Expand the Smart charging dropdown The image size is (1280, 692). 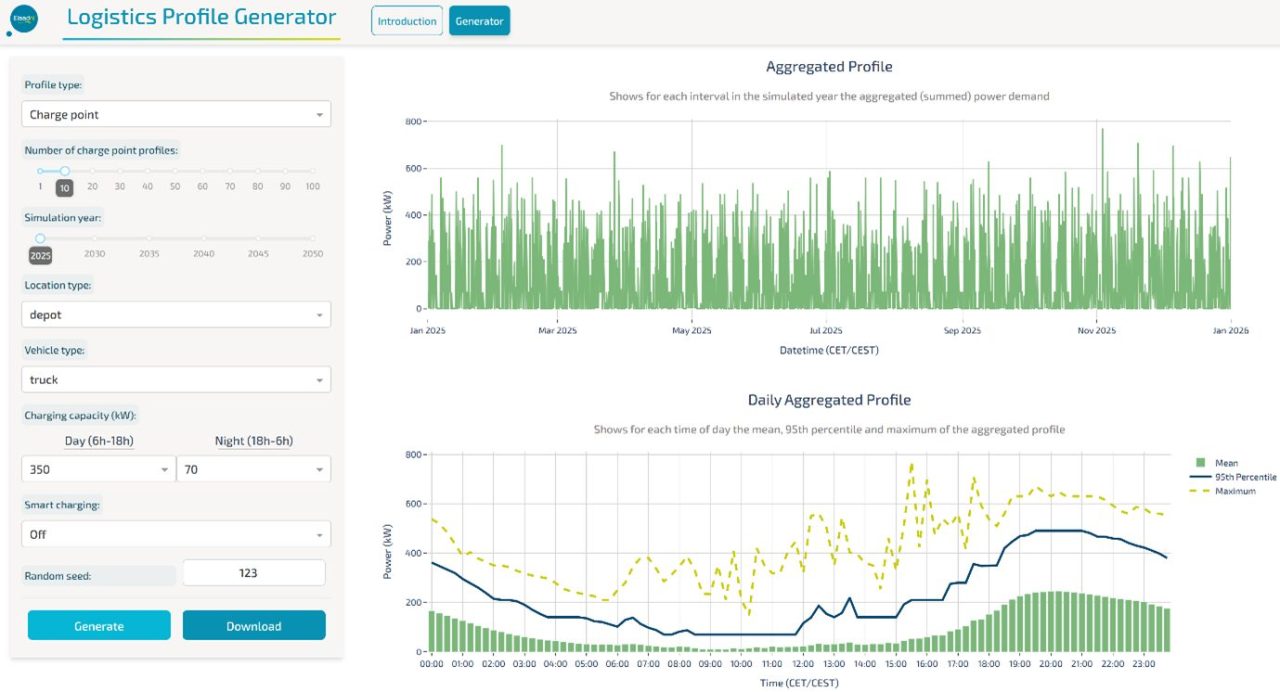pyautogui.click(x=176, y=534)
